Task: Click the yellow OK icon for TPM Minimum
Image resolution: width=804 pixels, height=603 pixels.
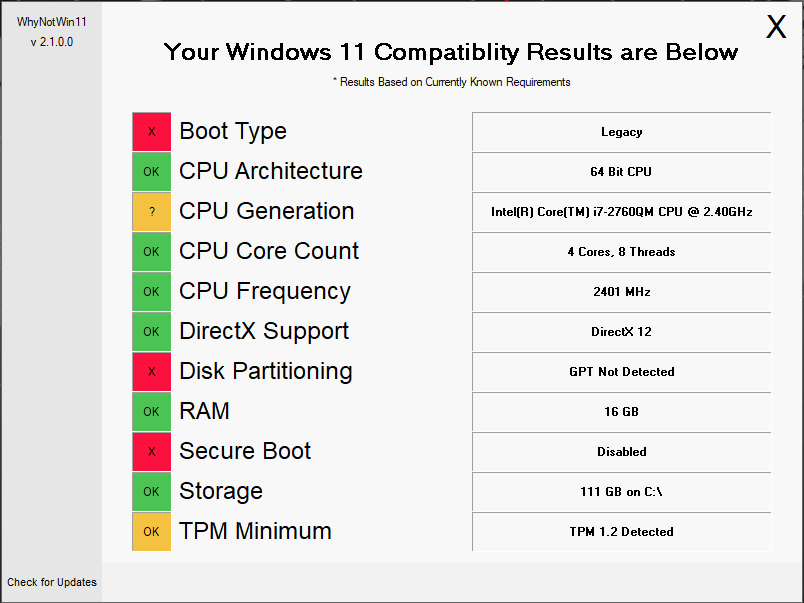Action: (x=151, y=532)
